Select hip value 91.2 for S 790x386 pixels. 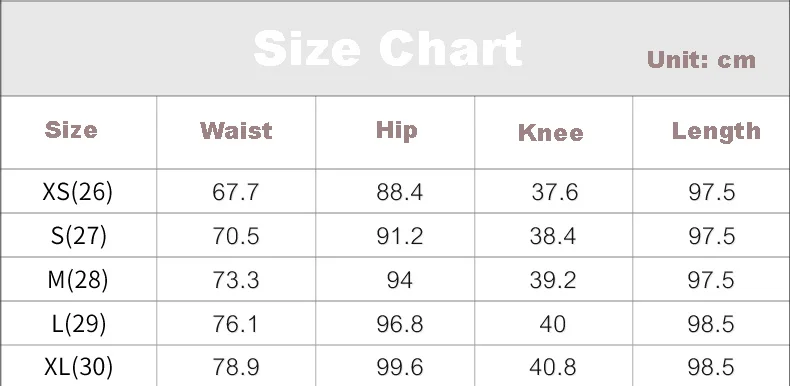(x=400, y=236)
